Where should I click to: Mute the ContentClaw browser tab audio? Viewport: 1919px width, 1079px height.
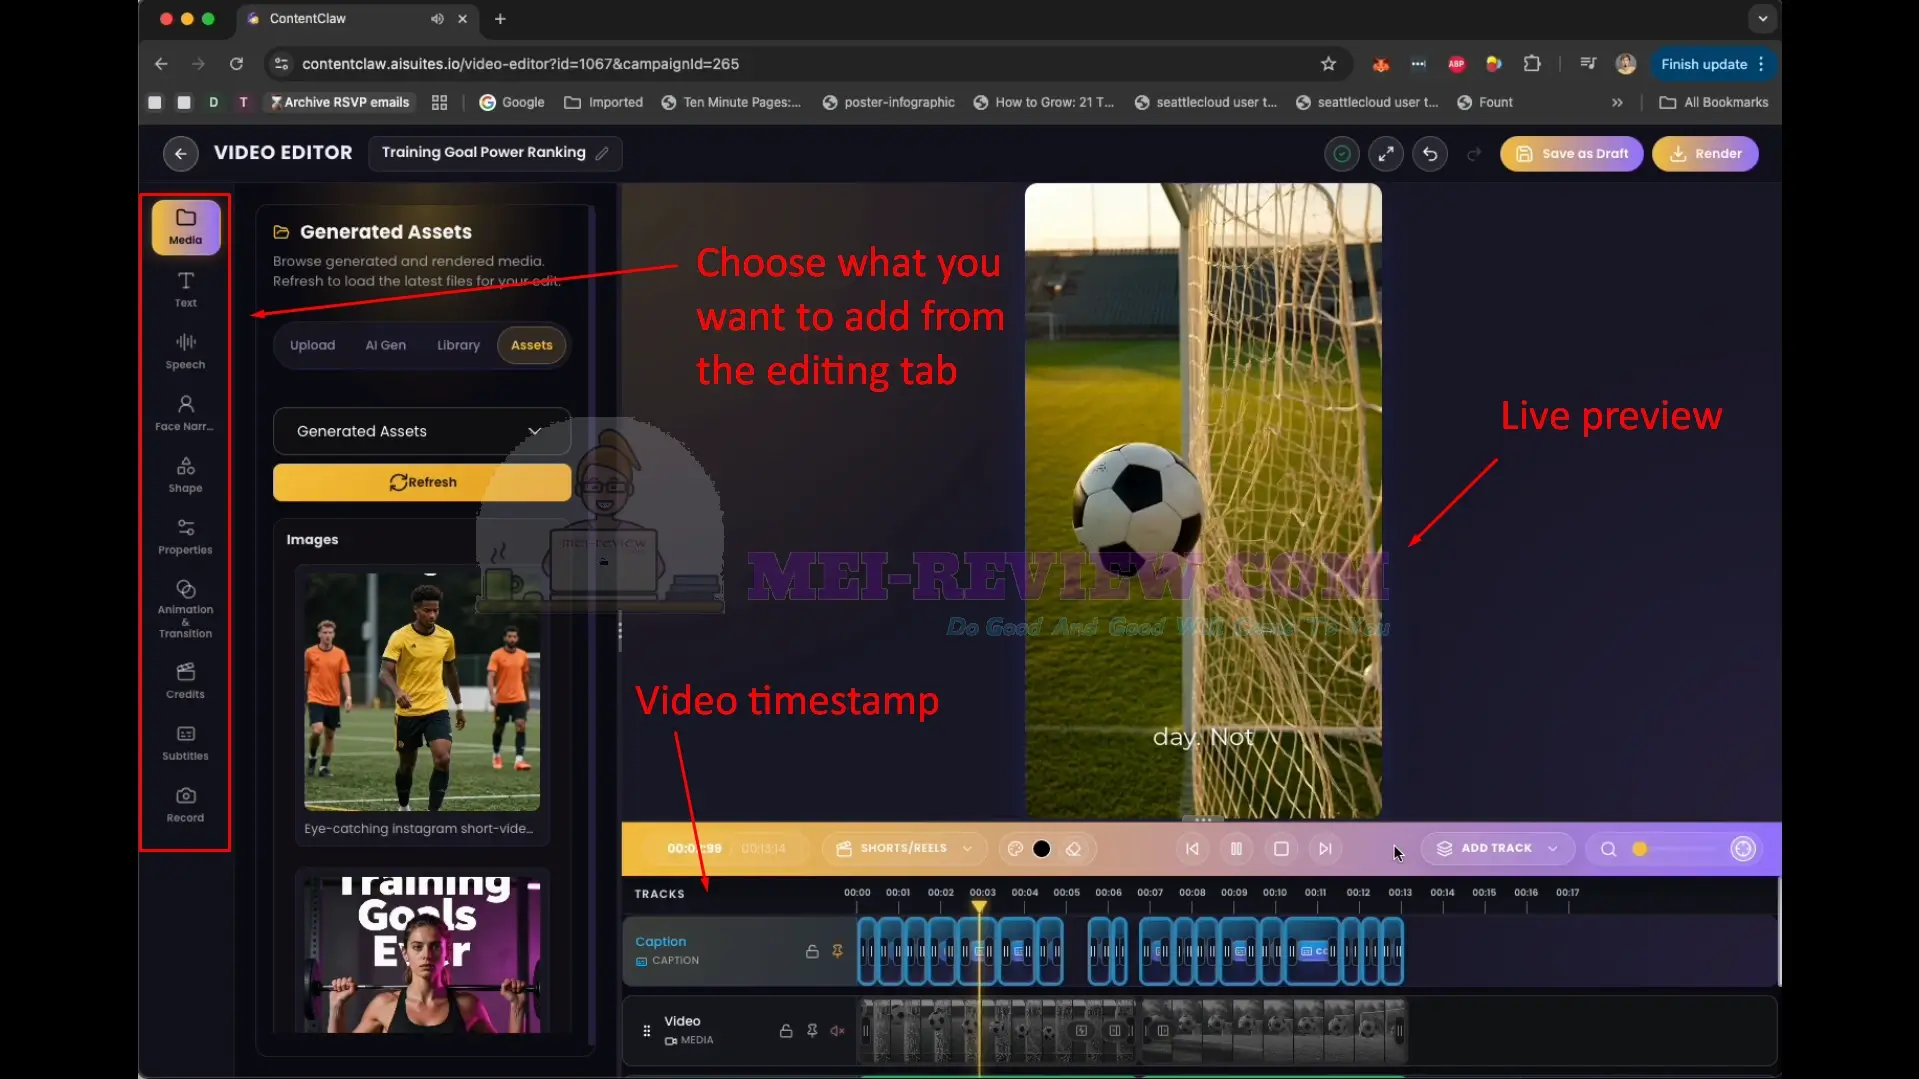click(x=437, y=19)
